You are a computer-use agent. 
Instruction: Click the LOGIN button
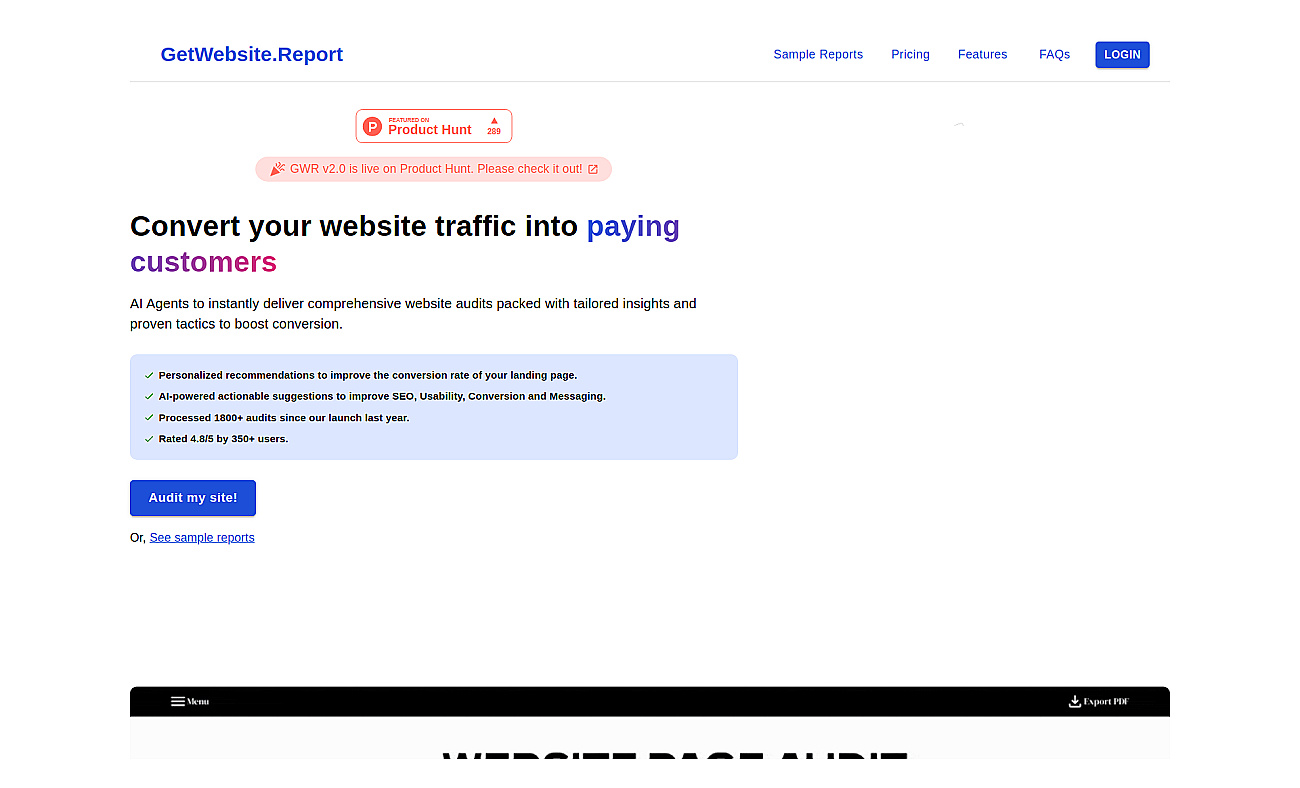coord(1122,55)
